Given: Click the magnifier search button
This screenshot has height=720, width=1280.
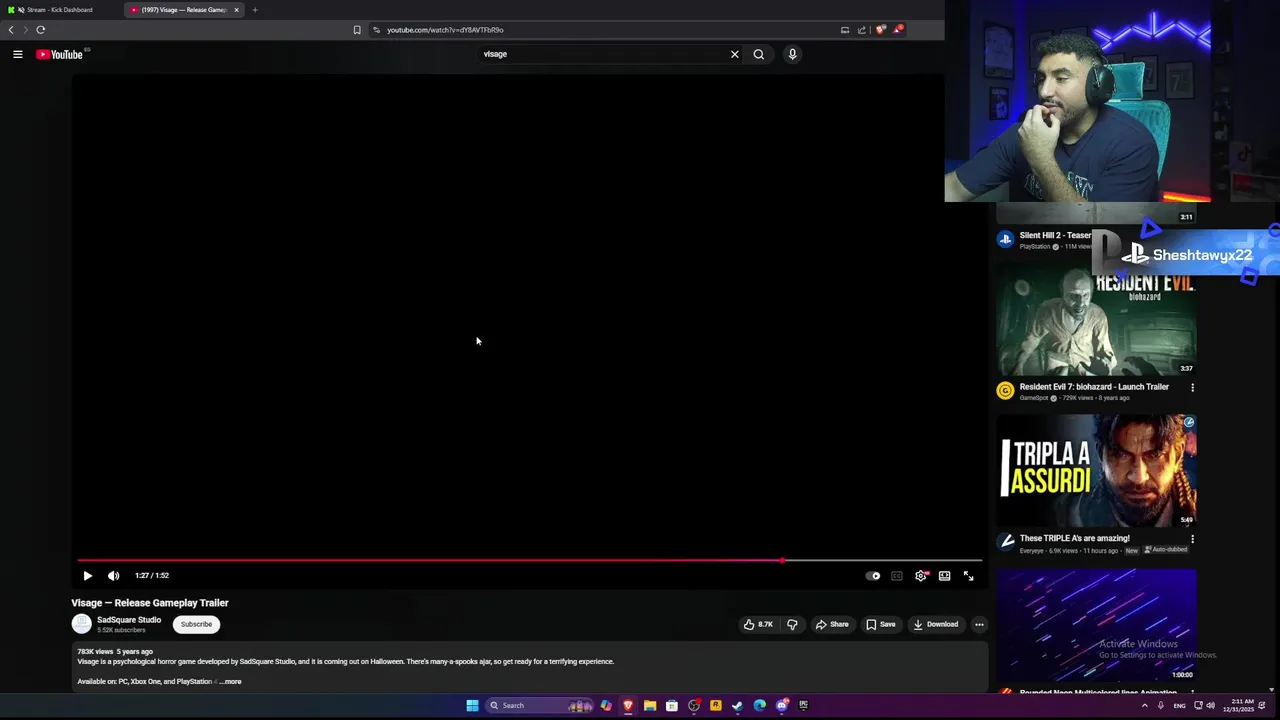Looking at the screenshot, I should click(x=759, y=54).
